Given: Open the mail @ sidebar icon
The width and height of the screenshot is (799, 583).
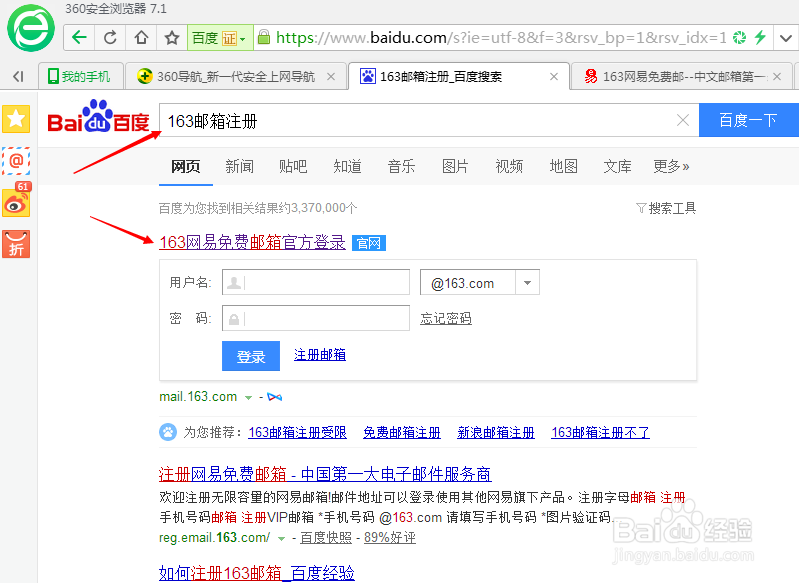Looking at the screenshot, I should 16,161.
